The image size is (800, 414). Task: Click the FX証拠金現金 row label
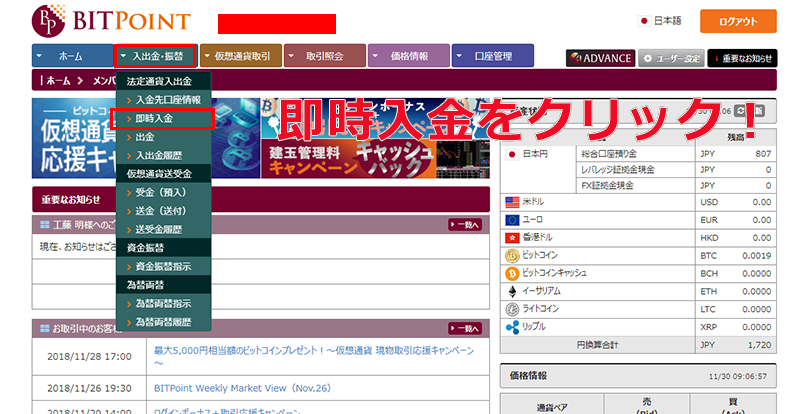tap(607, 185)
